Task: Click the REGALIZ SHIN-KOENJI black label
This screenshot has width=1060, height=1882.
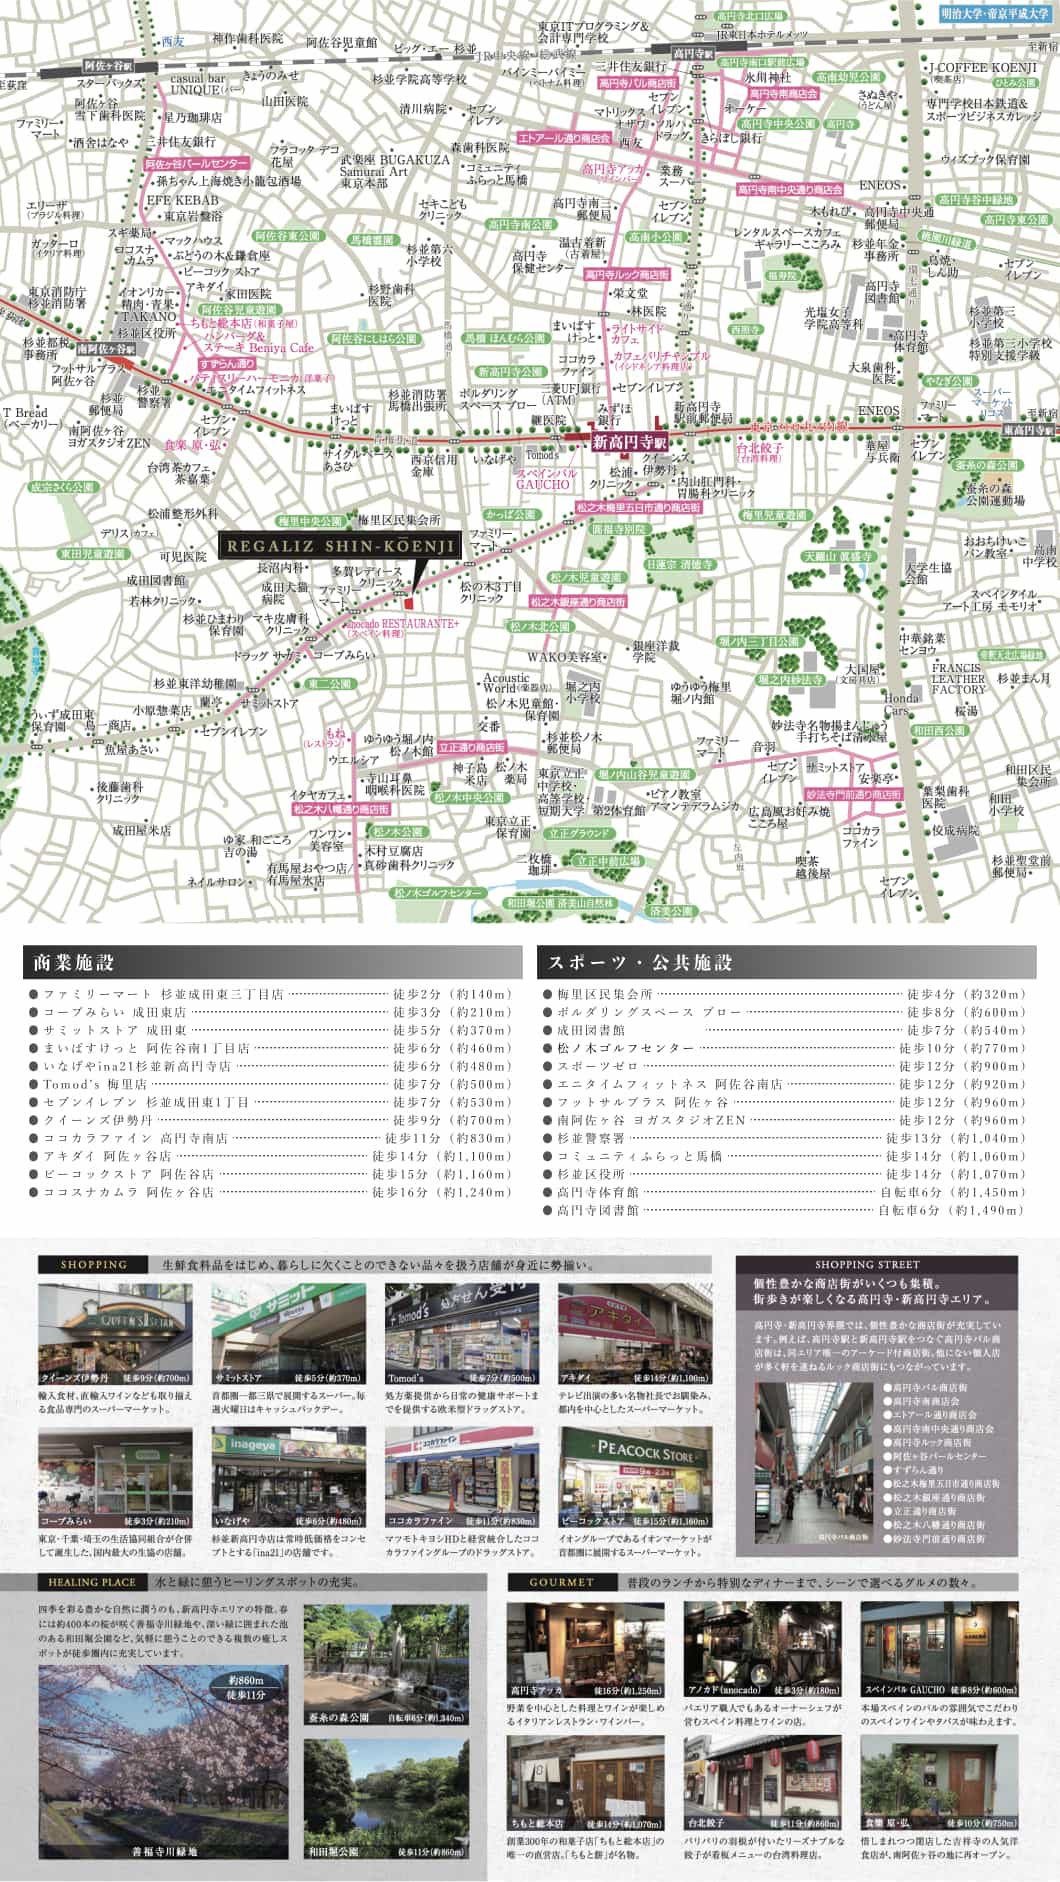Action: coord(338,546)
